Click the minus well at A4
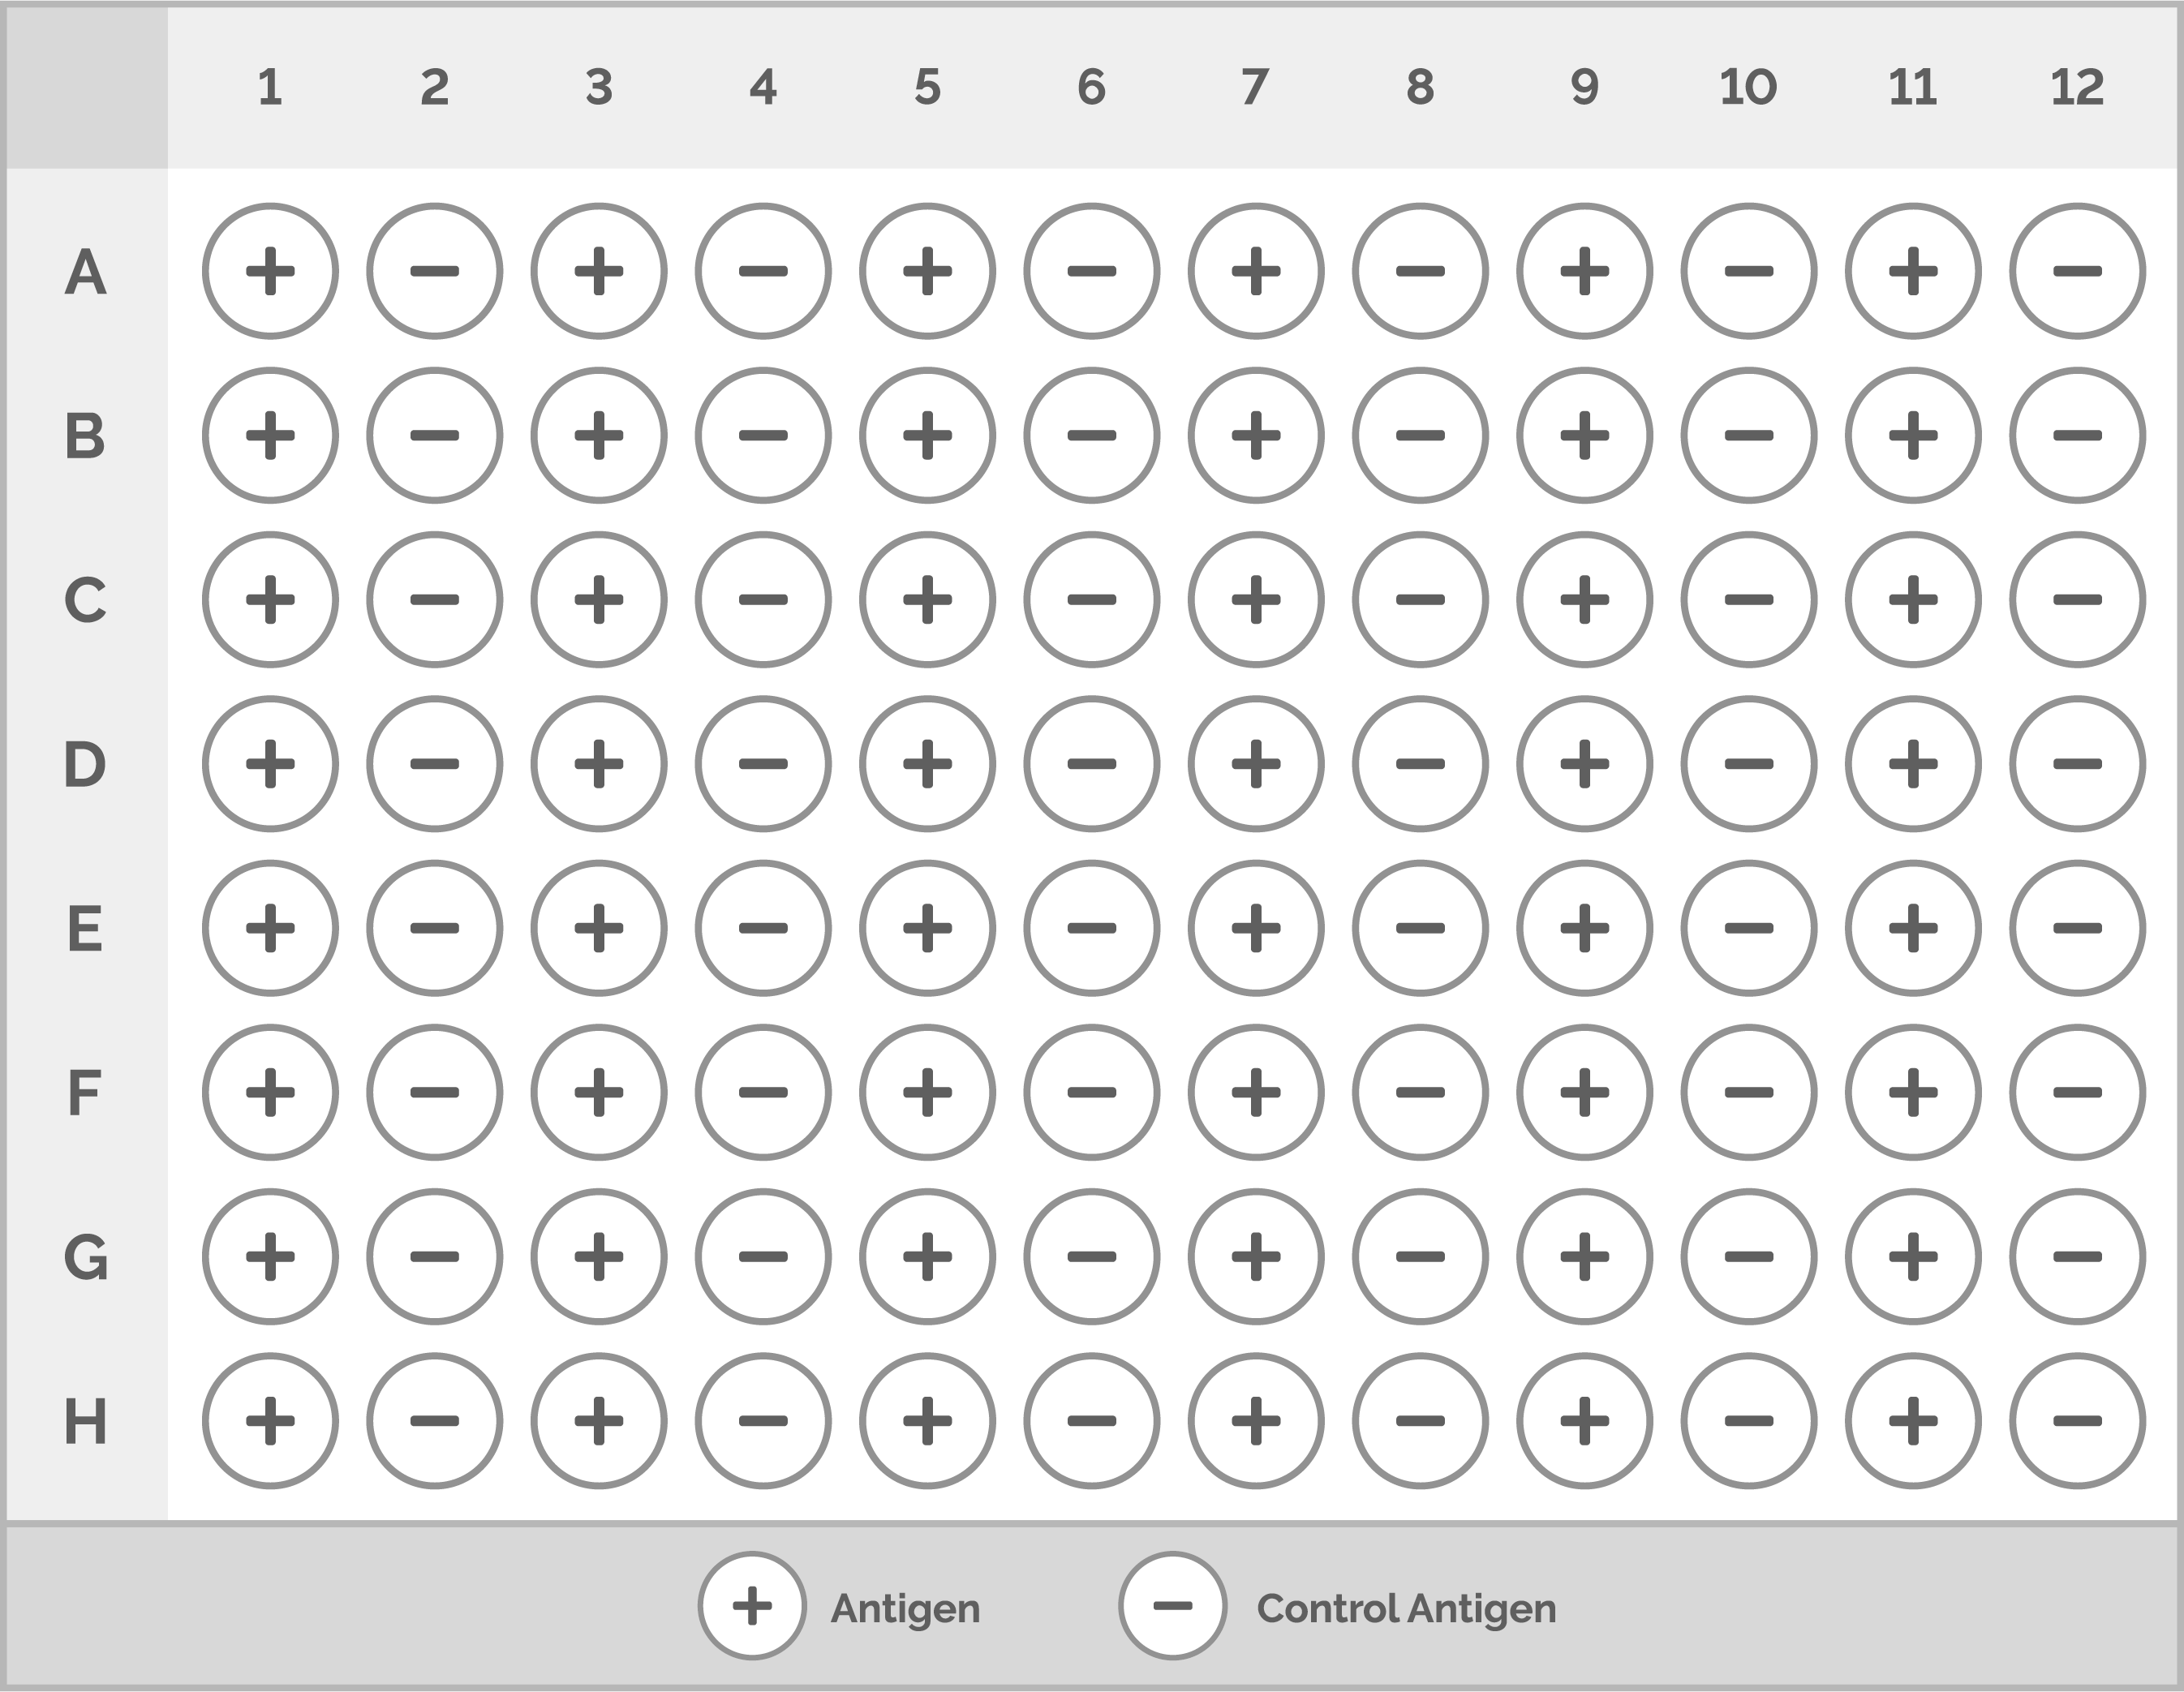The image size is (2184, 1692). tap(763, 271)
